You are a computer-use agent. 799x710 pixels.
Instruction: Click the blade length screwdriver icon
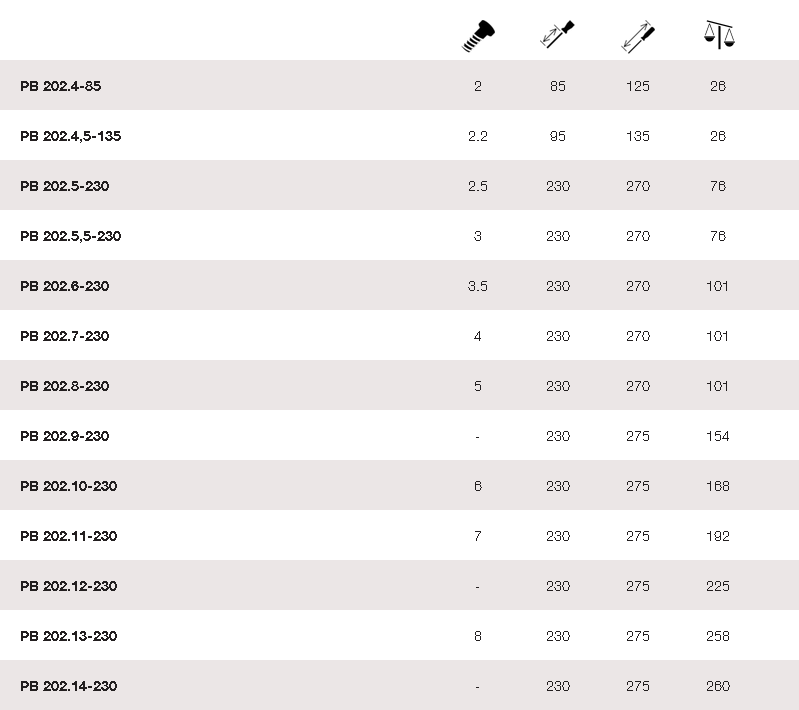pos(557,36)
